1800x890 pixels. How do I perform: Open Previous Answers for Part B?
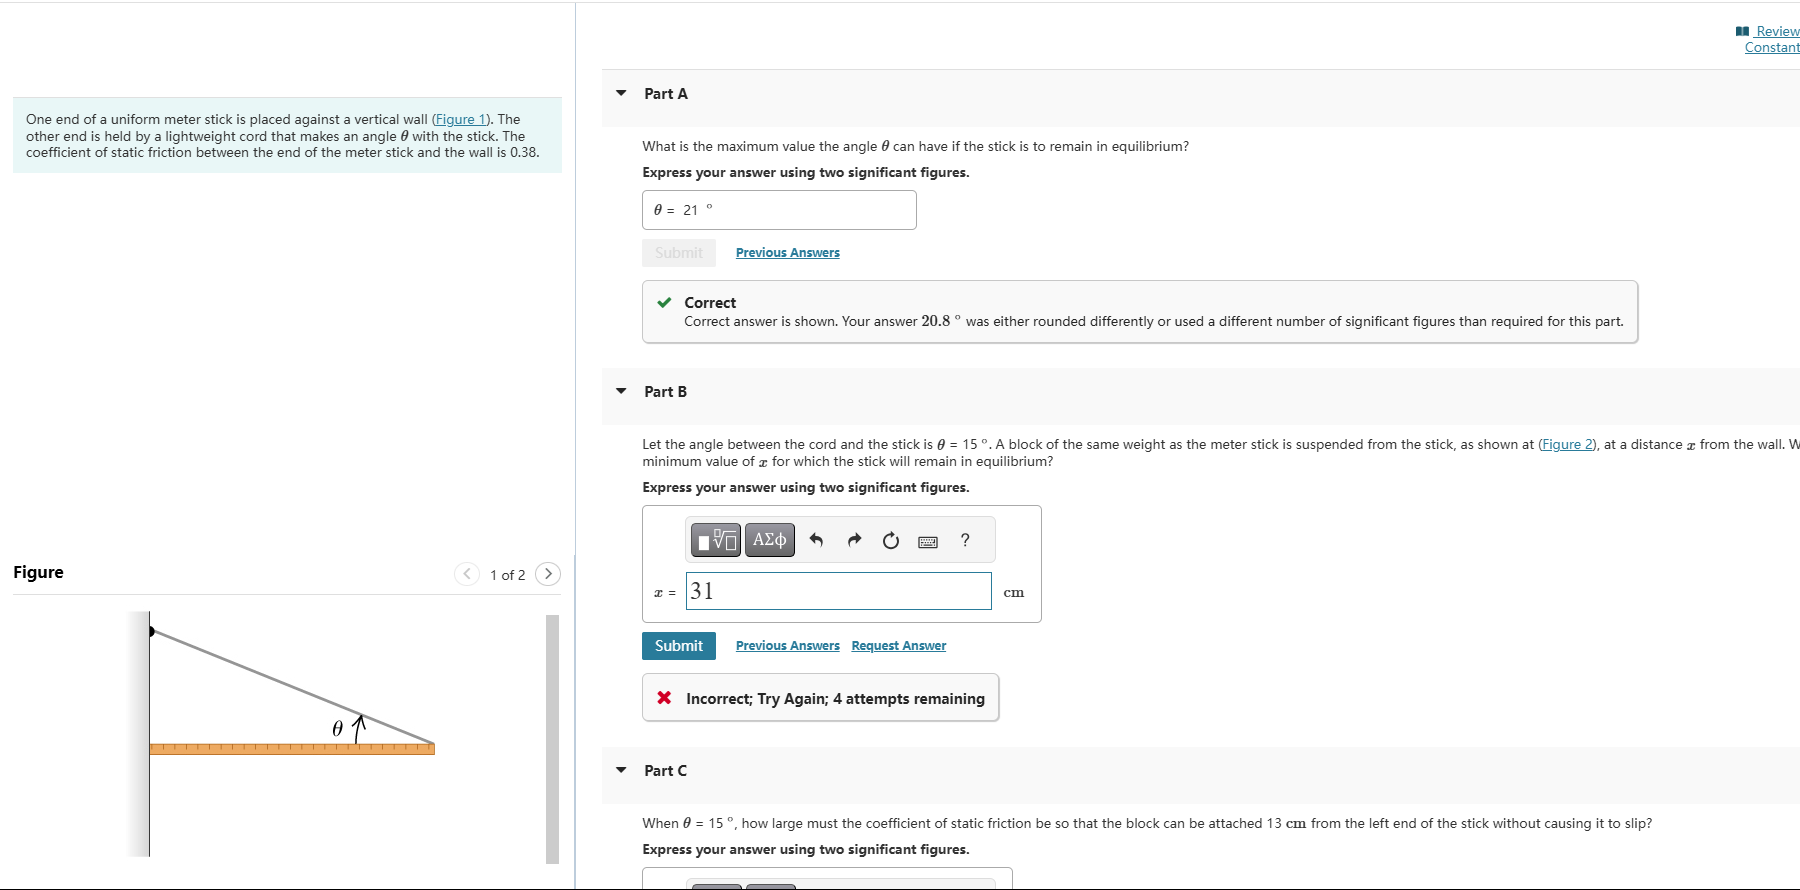(x=788, y=646)
